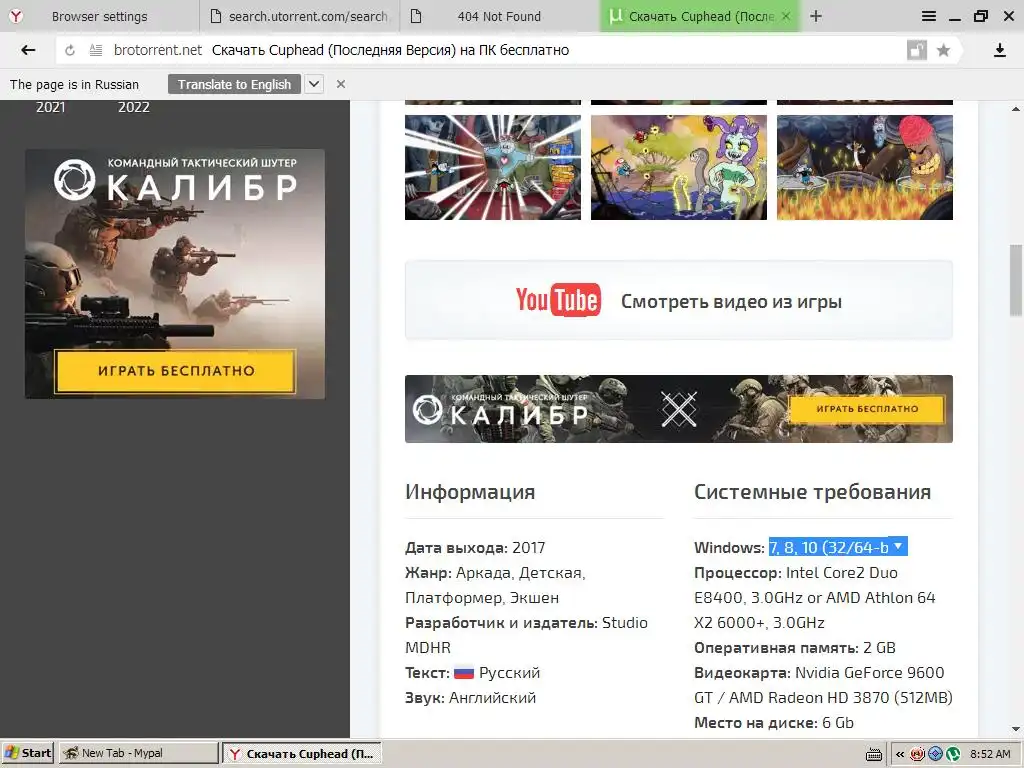Open the browser hamburger menu

pos(929,16)
